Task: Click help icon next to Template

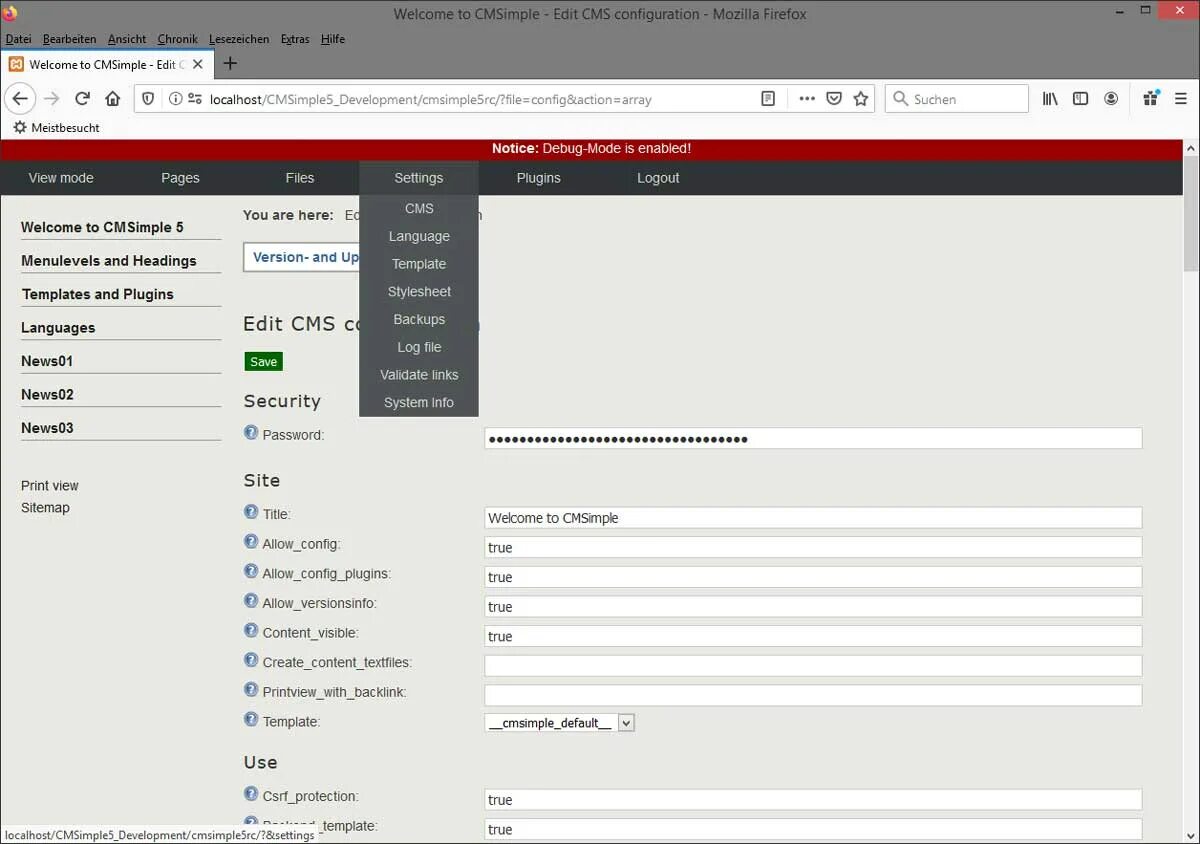Action: pos(251,719)
